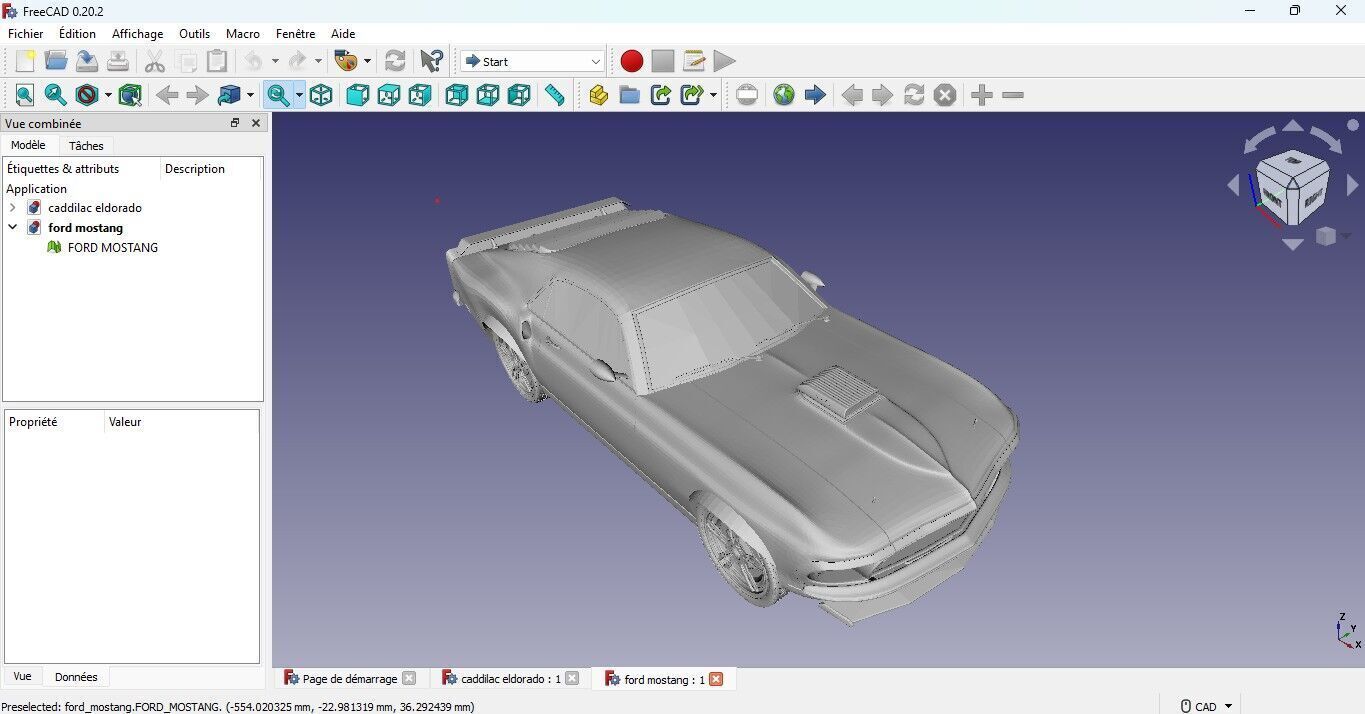Viewport: 1365px width, 714px height.
Task: Create a new empty document
Action: [25, 61]
